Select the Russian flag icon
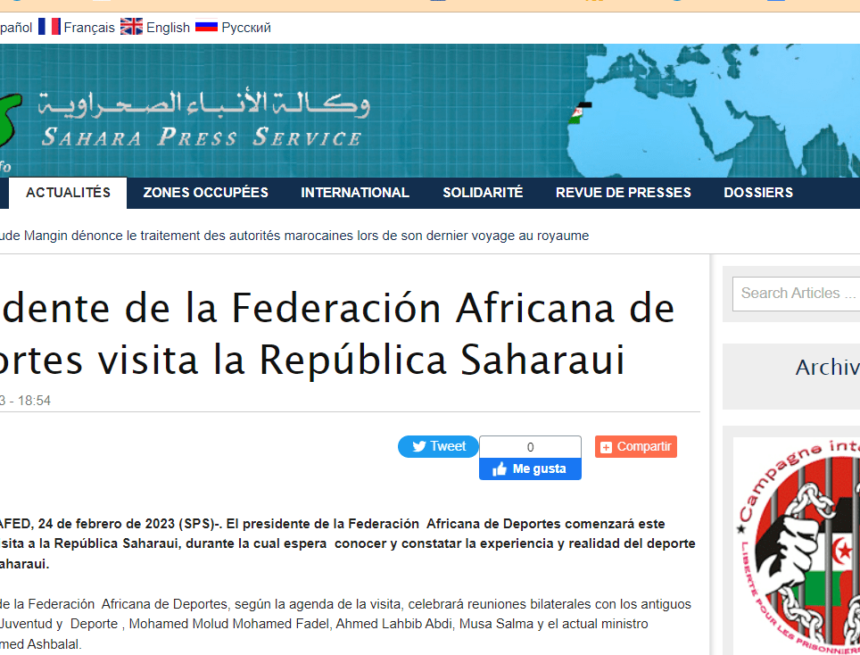The image size is (860, 655). point(206,28)
